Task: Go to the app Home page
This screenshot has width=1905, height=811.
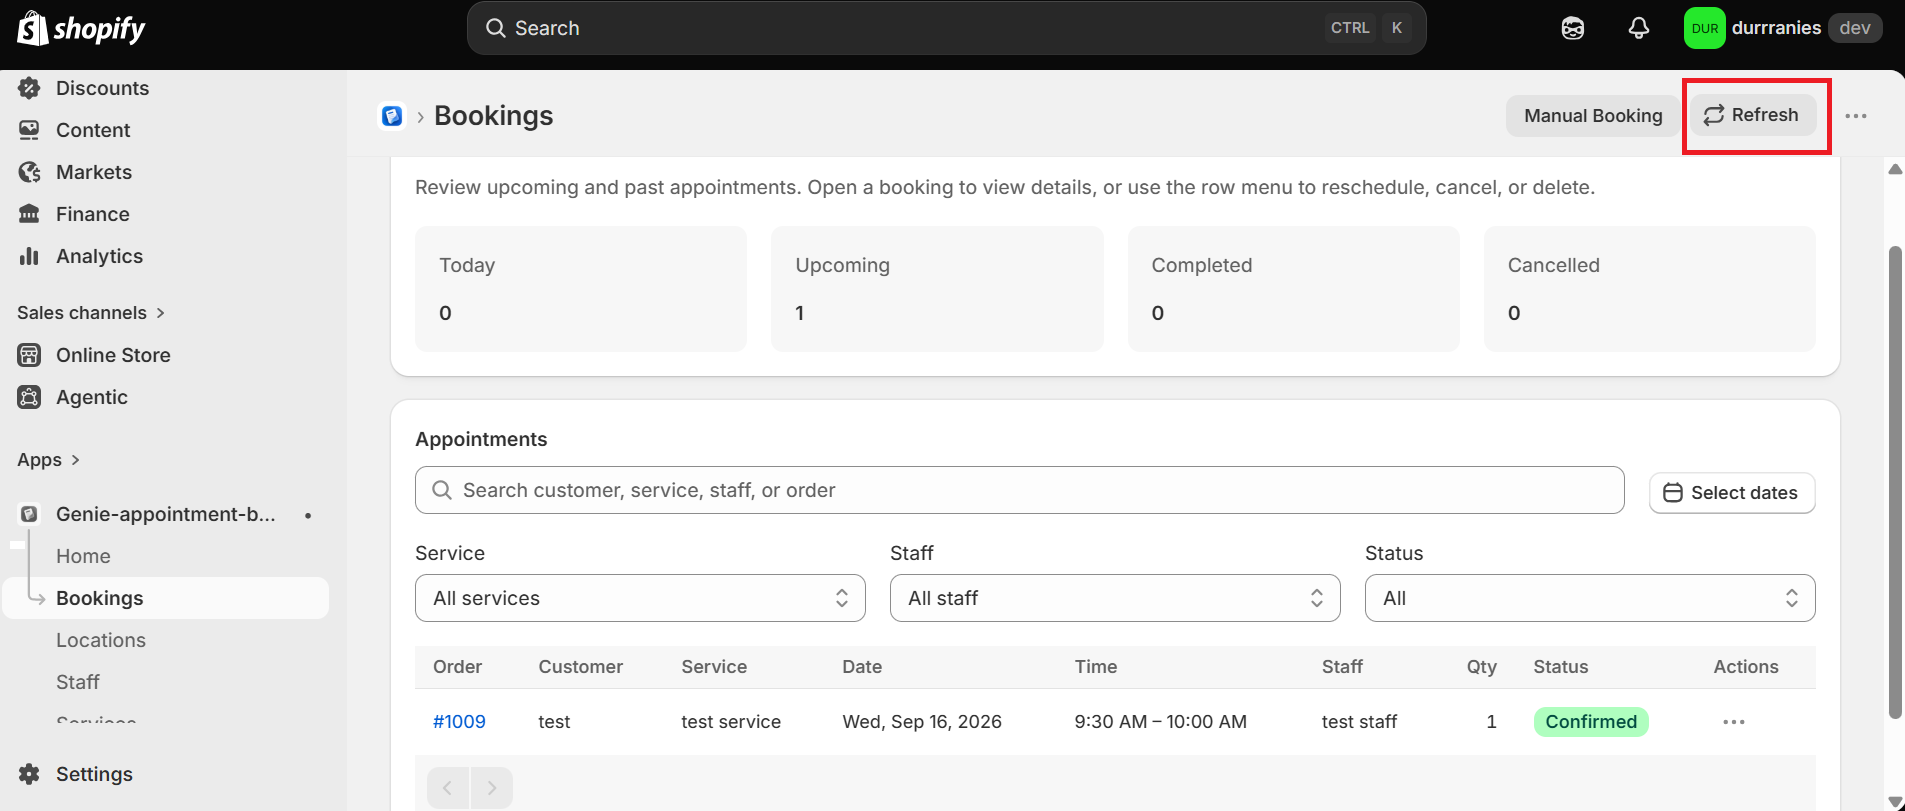Action: [x=83, y=556]
